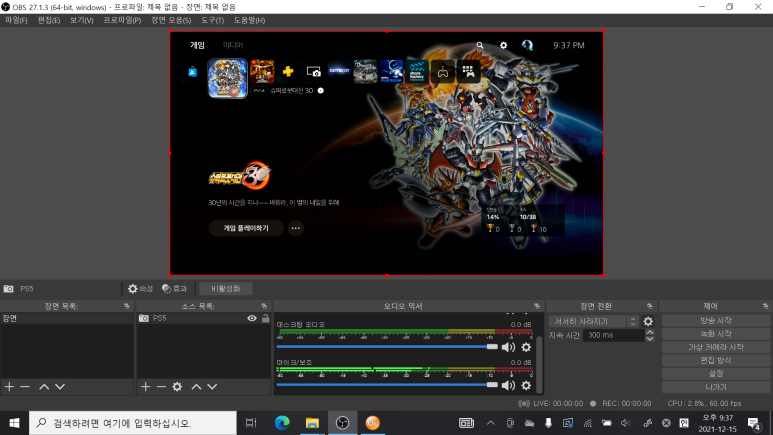Open 데스크탑 오디오 settings gear

coord(527,347)
